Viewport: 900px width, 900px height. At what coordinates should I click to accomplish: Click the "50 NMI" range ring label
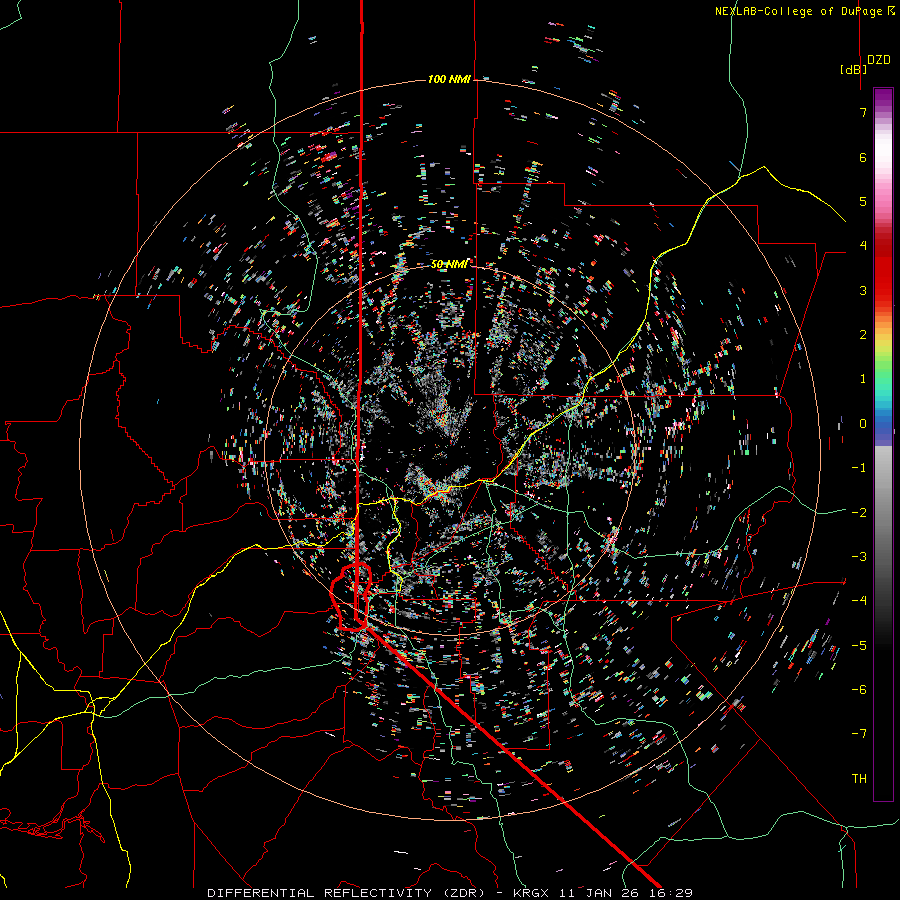(449, 264)
